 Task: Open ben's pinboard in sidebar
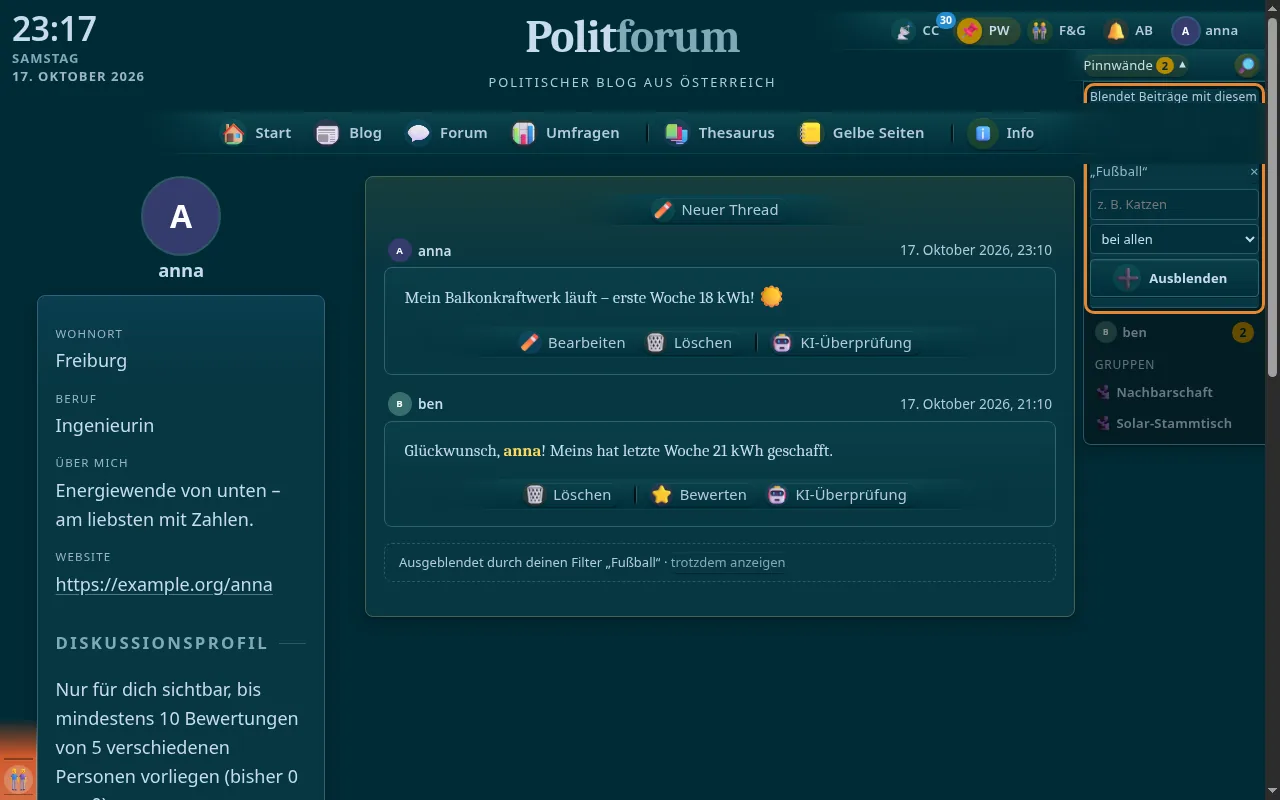(1174, 332)
